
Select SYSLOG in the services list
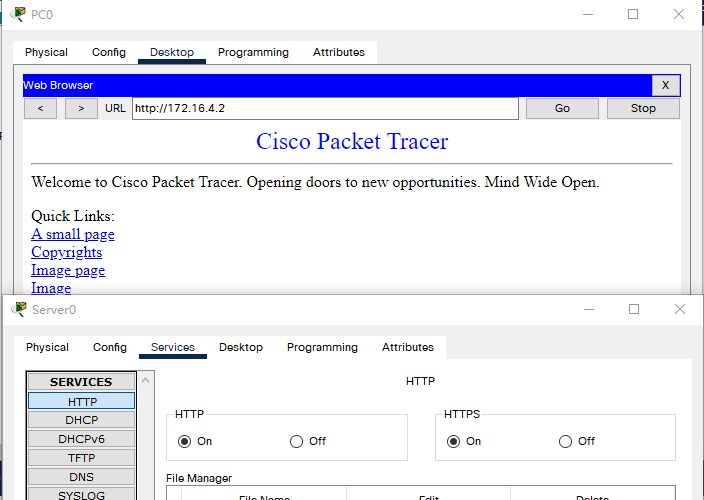82,495
